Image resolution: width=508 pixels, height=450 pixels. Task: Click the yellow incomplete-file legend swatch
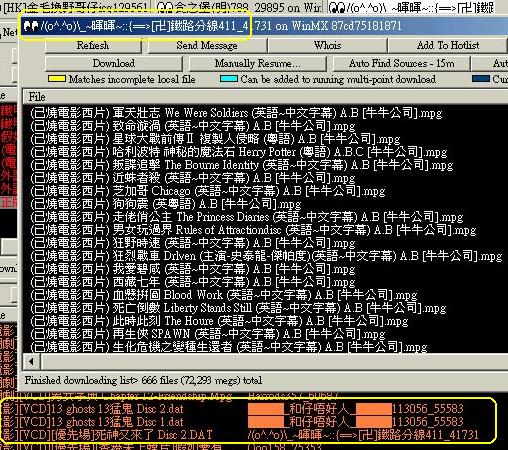[x=57, y=79]
